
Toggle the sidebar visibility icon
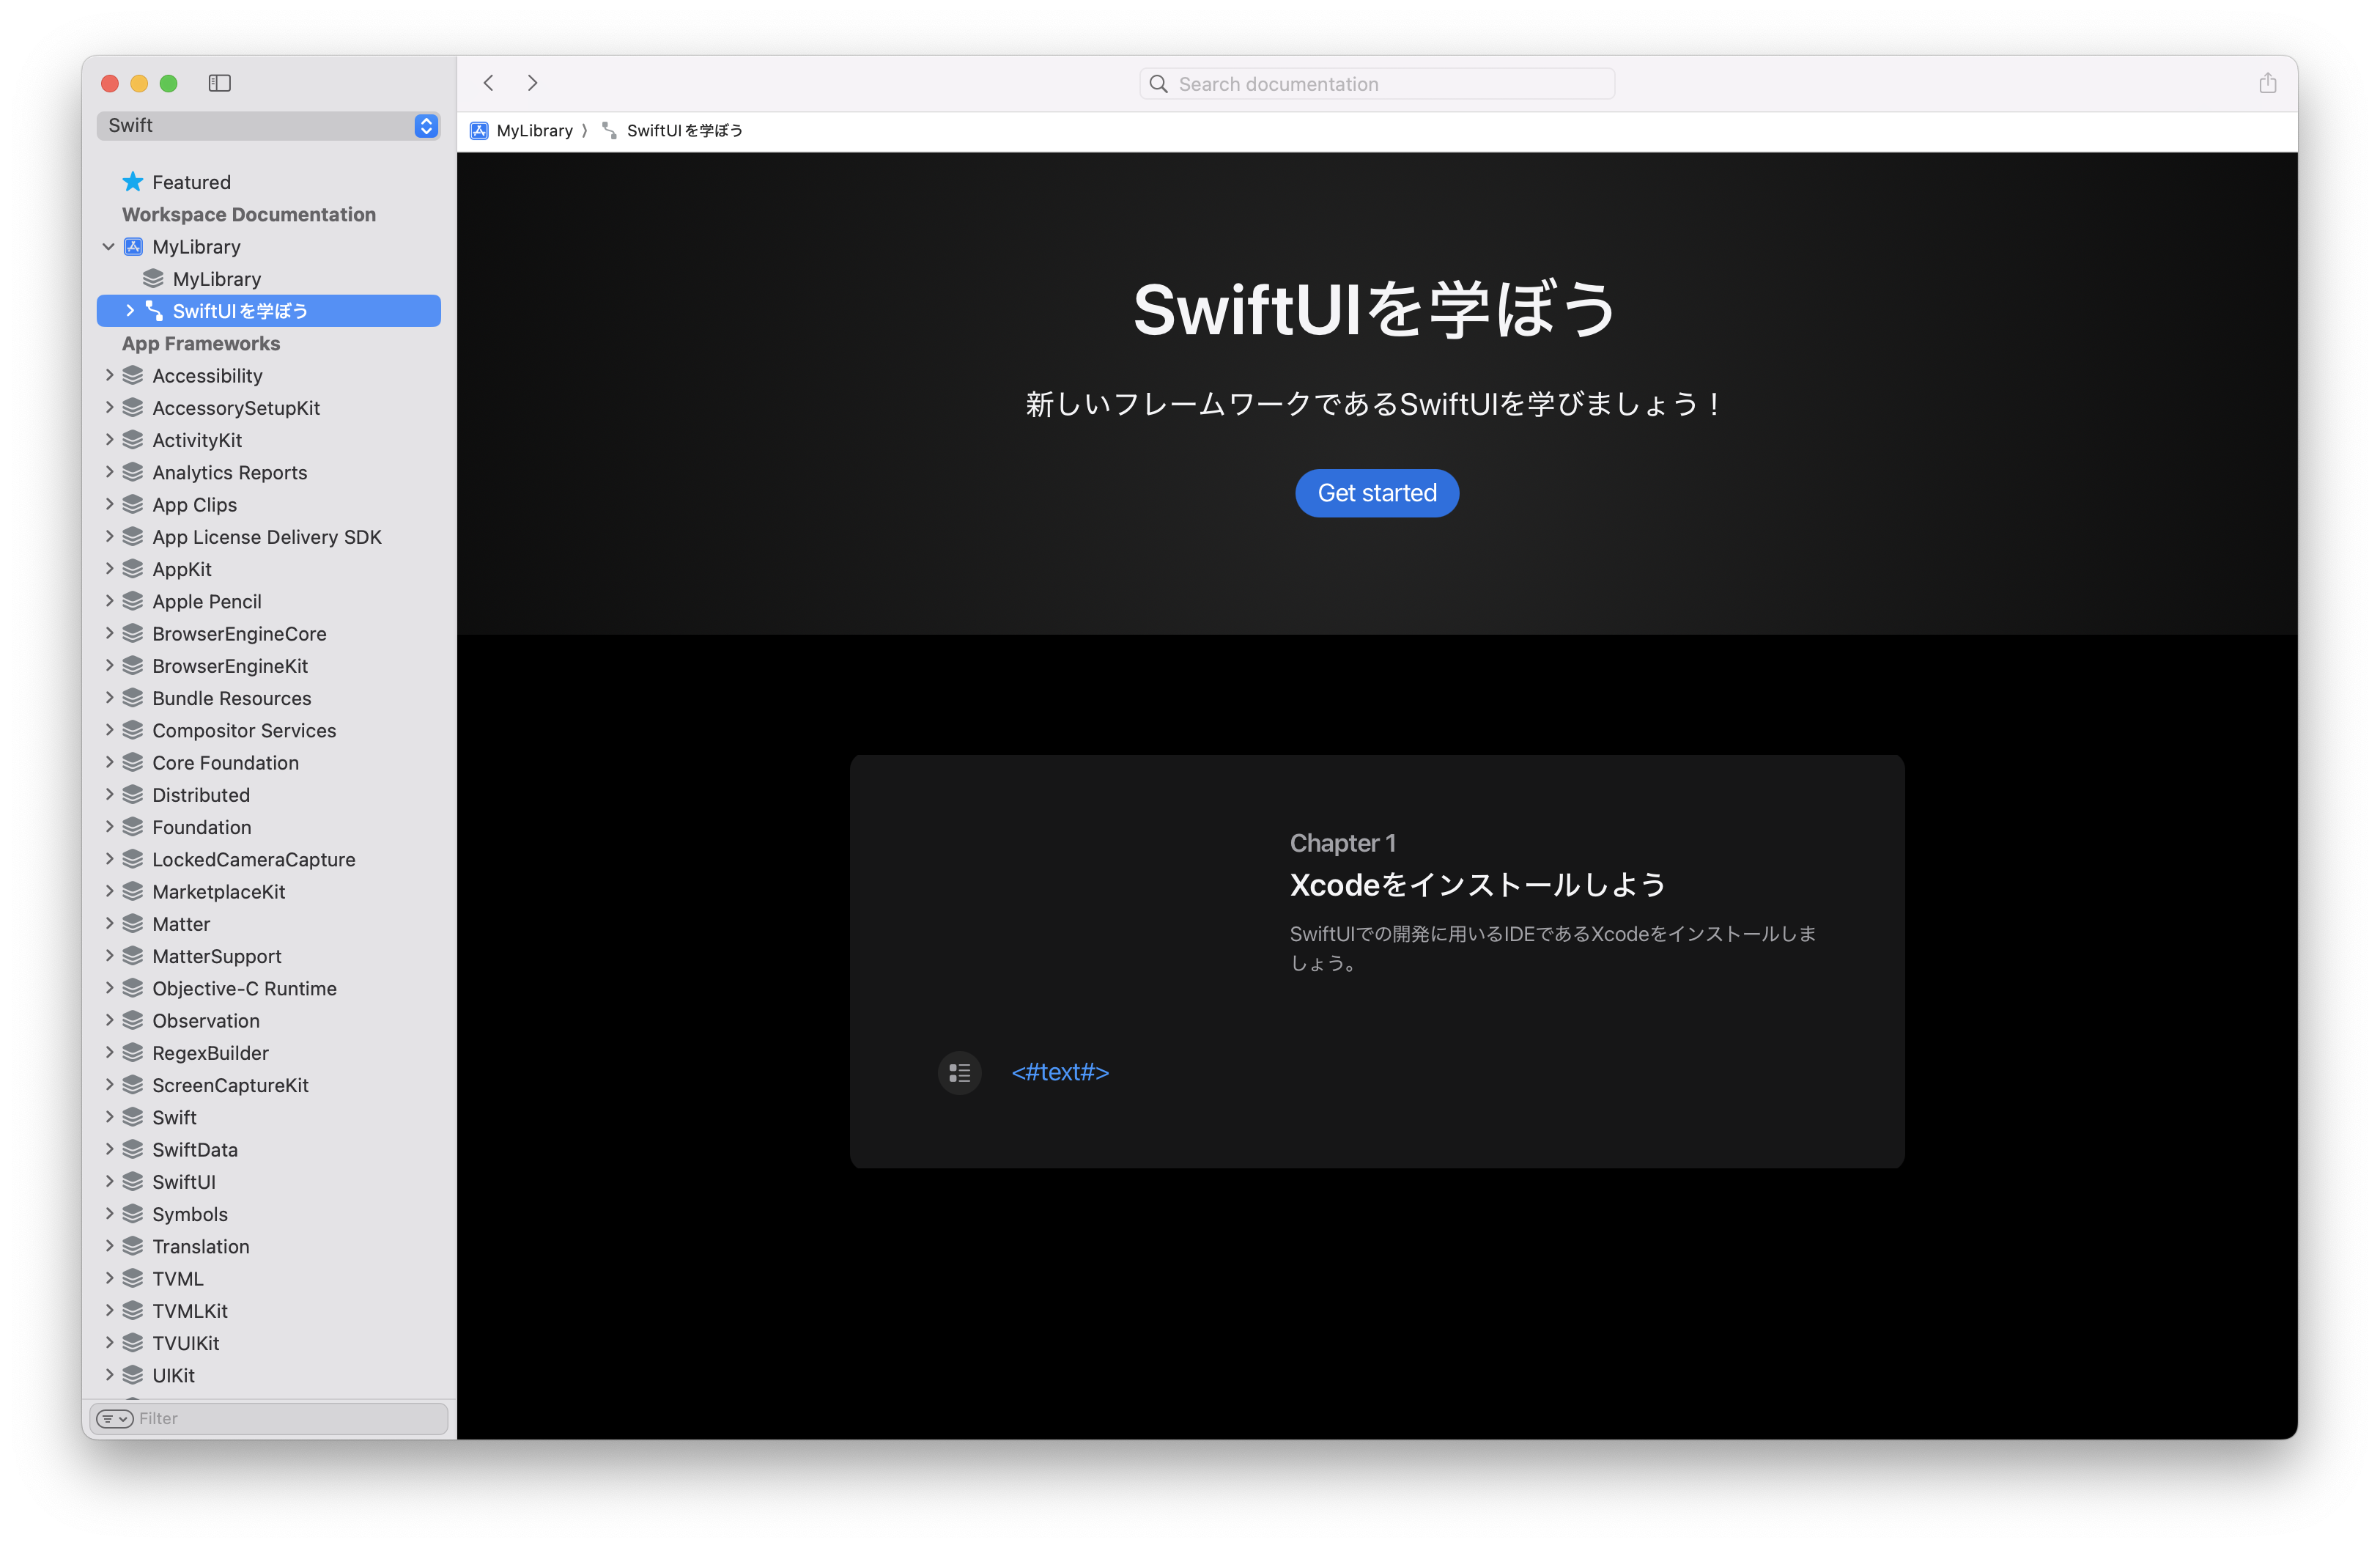coord(220,84)
